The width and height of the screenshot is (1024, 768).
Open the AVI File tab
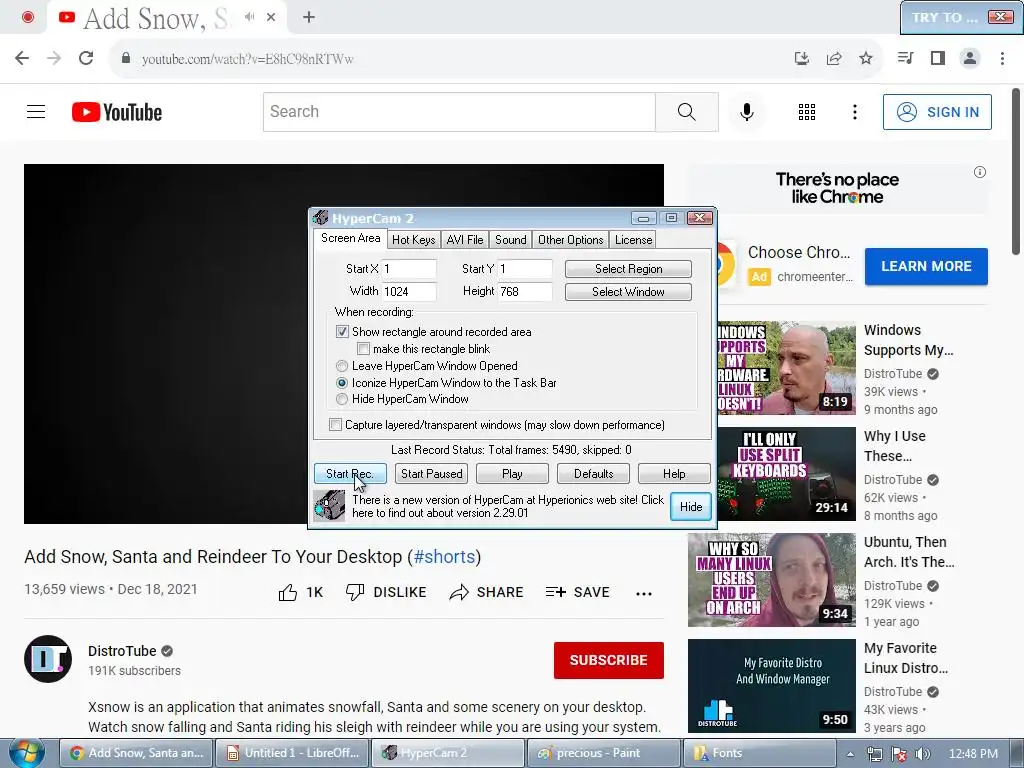pyautogui.click(x=464, y=240)
